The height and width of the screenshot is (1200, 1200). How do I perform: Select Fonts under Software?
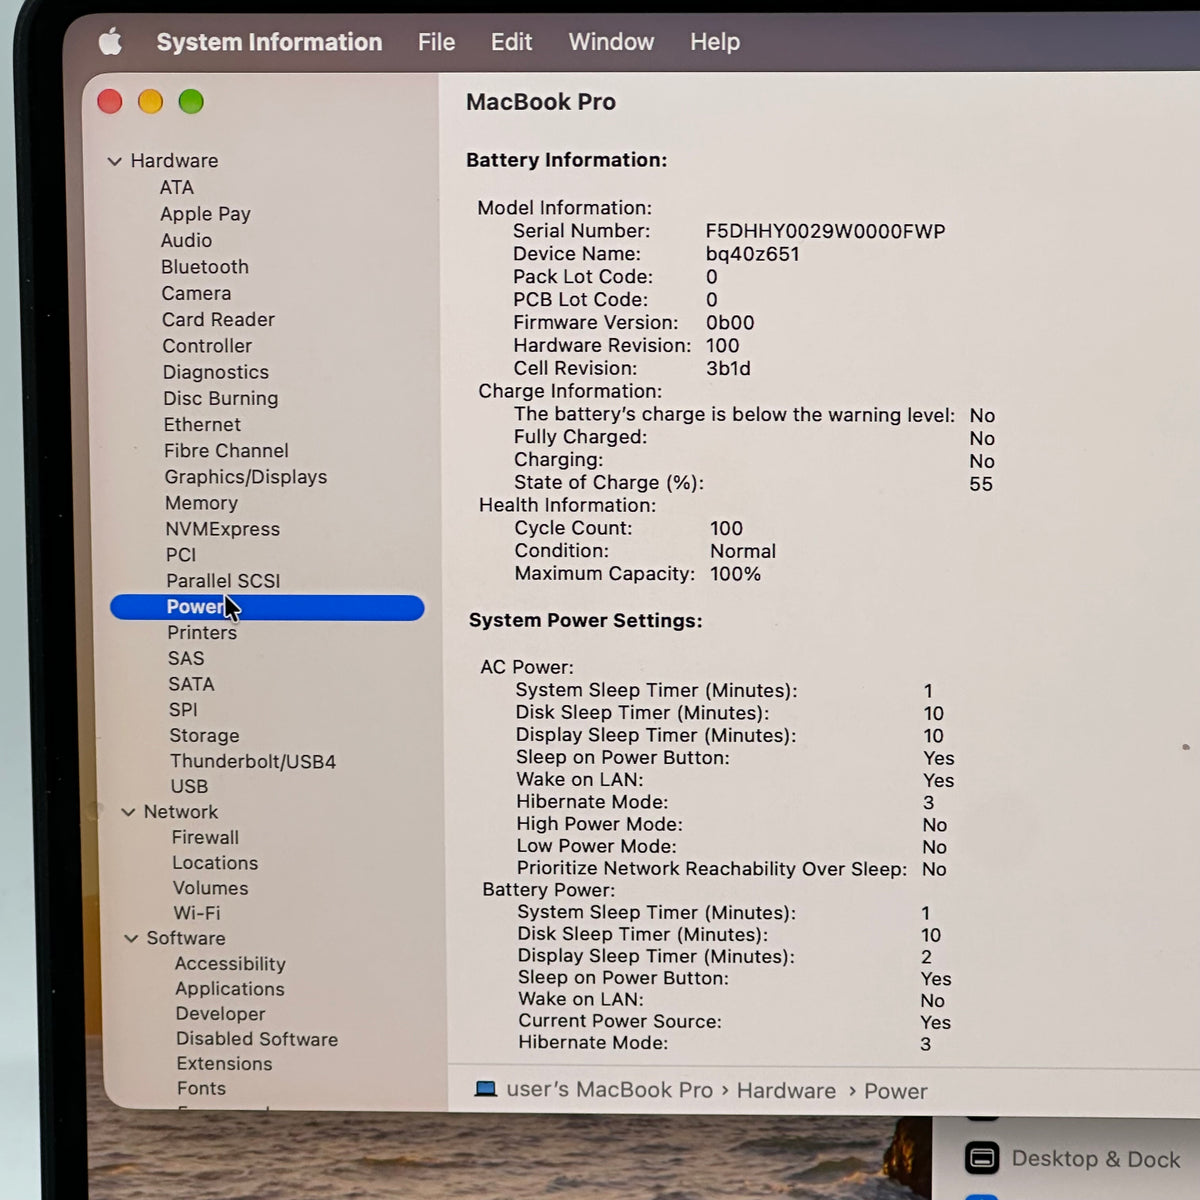[201, 1088]
